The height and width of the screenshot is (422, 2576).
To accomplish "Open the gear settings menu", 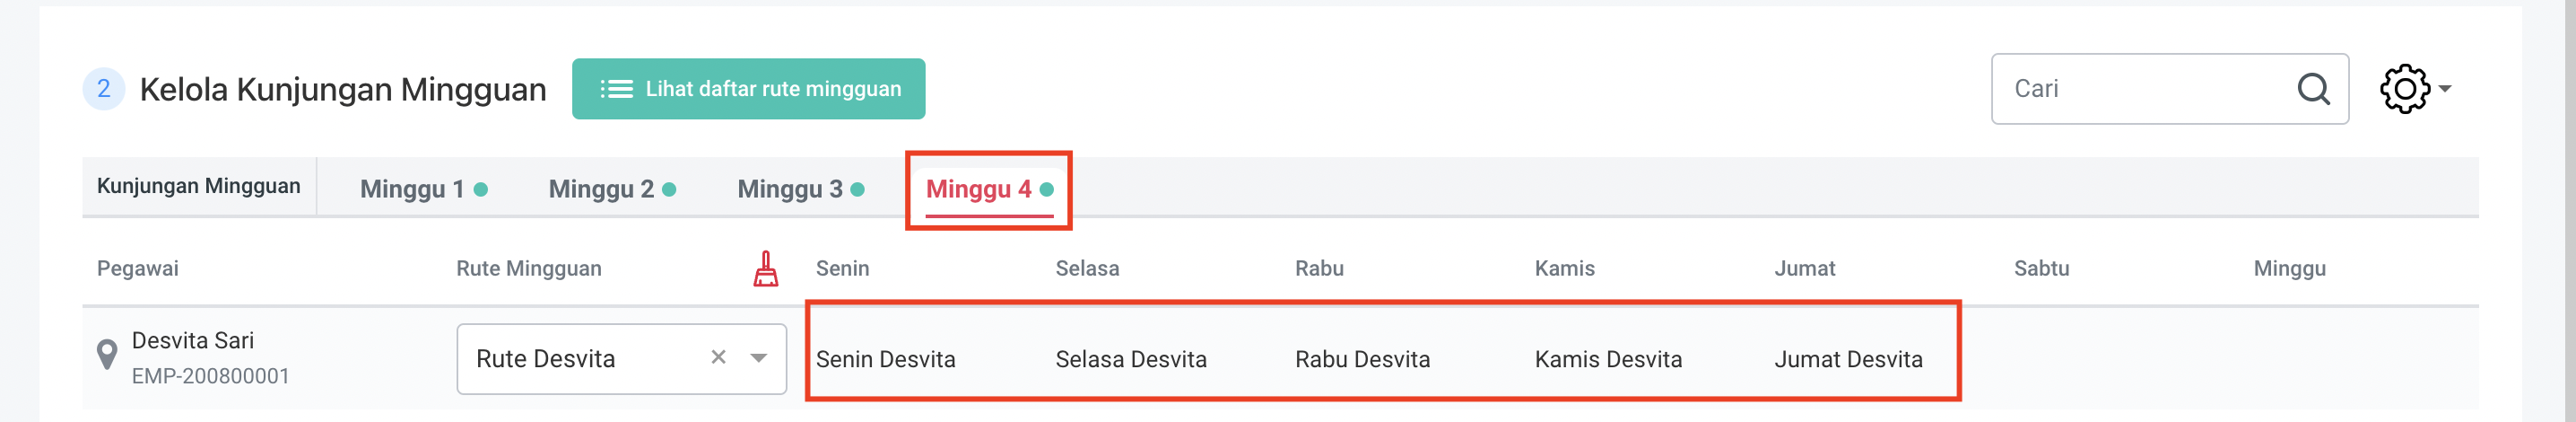I will pos(2404,89).
